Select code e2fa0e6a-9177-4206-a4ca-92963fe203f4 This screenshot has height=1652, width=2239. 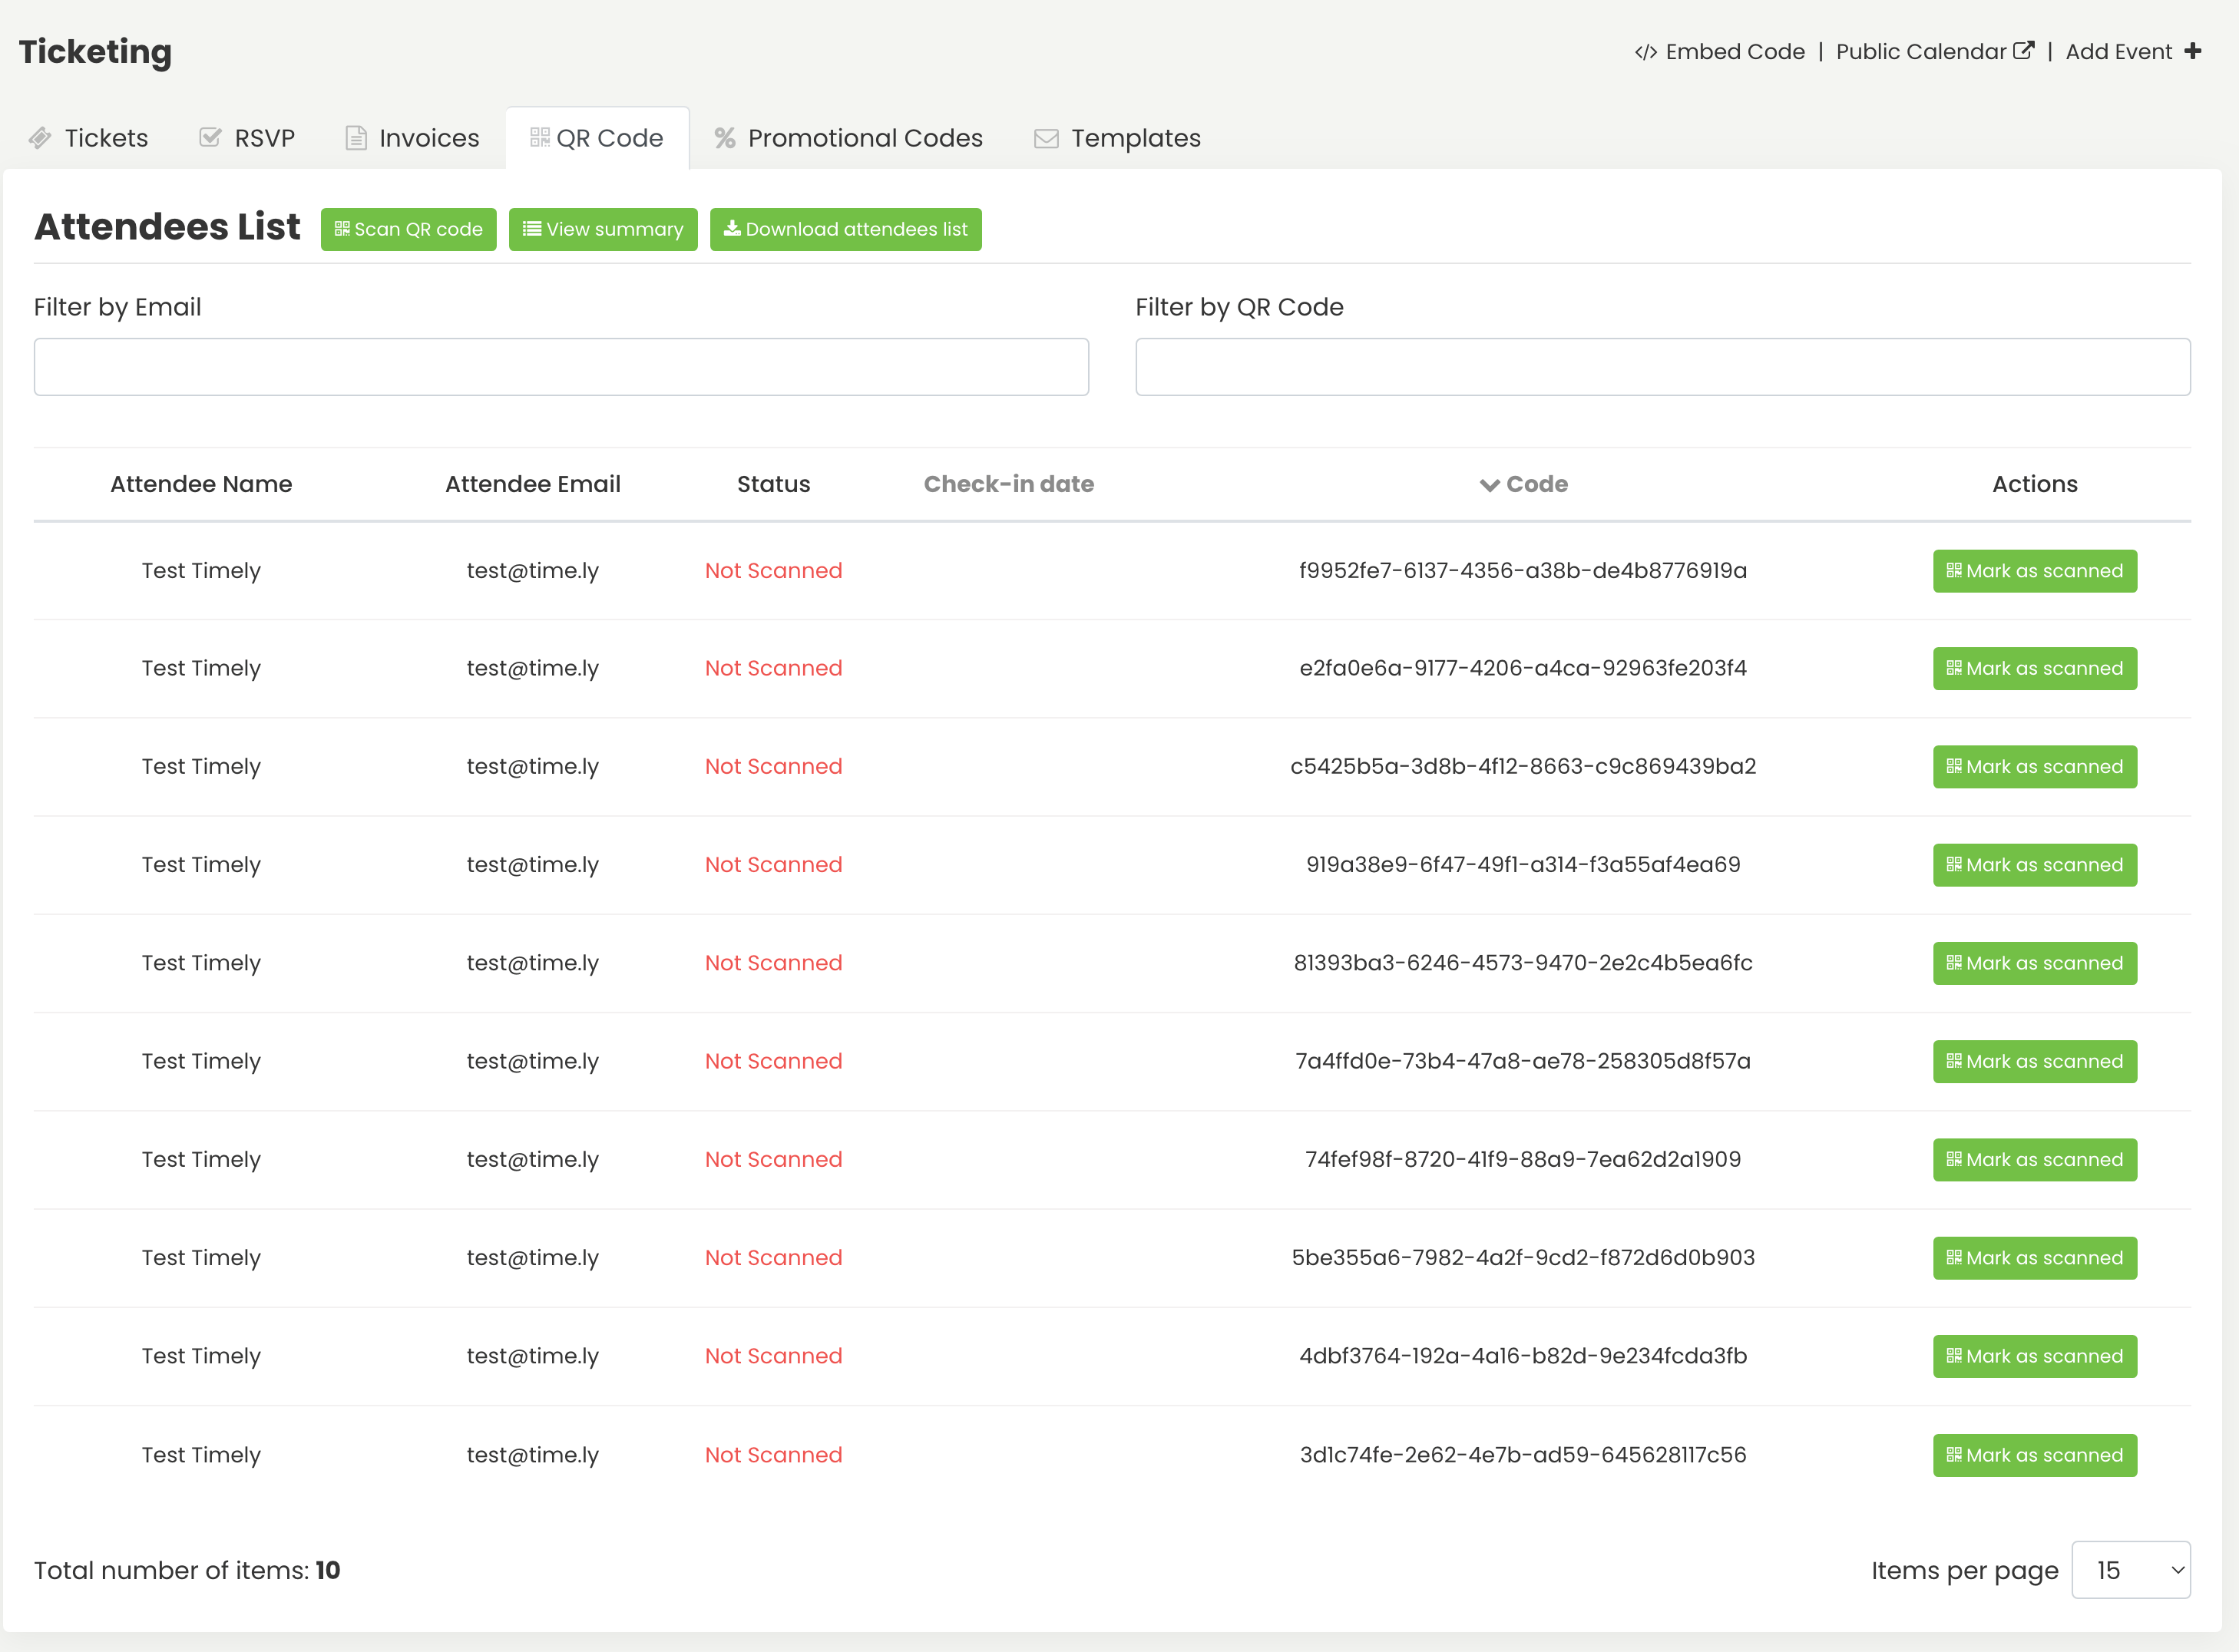pyautogui.click(x=1523, y=668)
